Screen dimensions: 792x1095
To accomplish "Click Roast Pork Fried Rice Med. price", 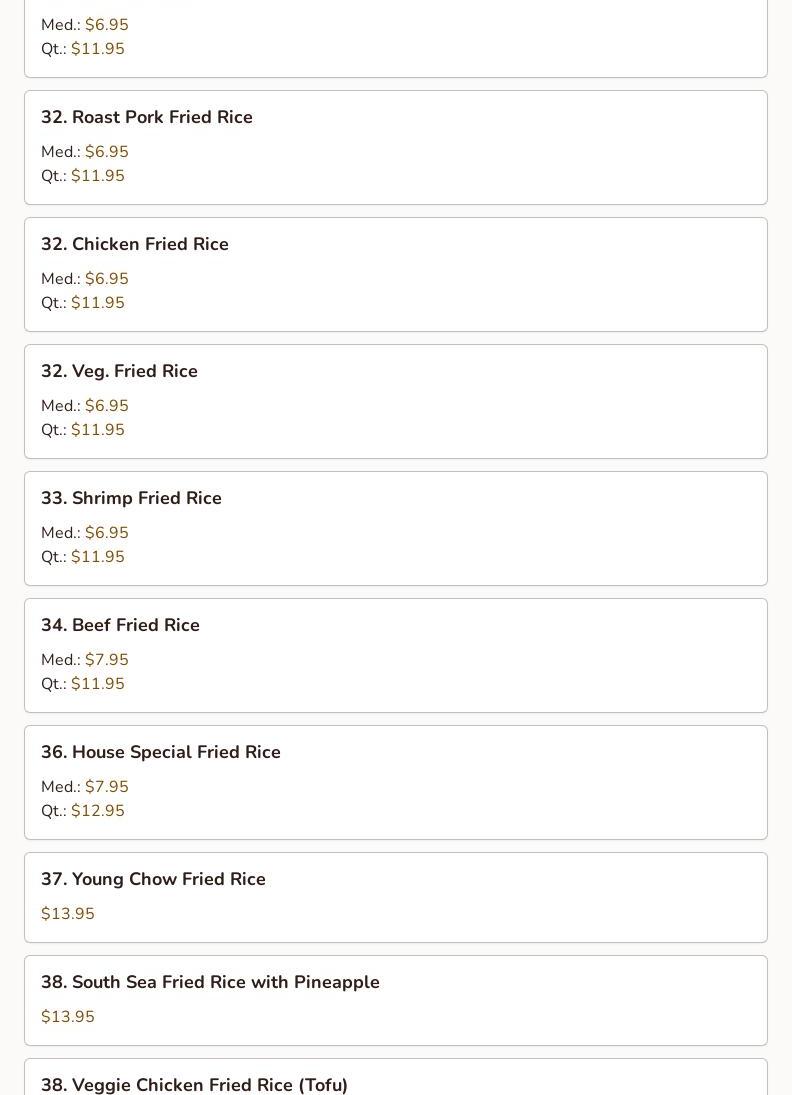I will point(107,152).
